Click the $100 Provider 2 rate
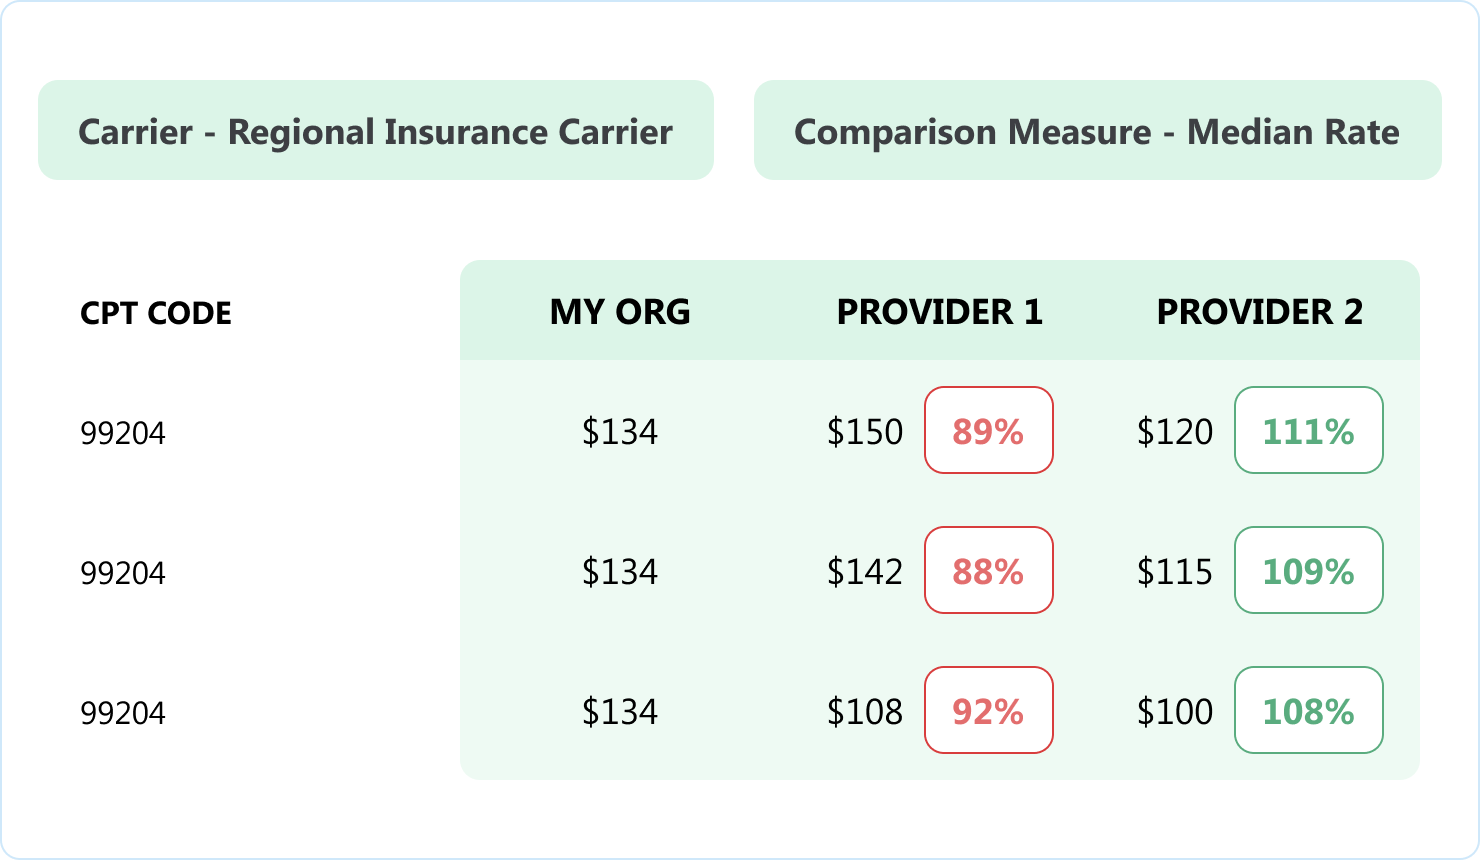Viewport: 1480px width, 860px height. coord(1175,712)
